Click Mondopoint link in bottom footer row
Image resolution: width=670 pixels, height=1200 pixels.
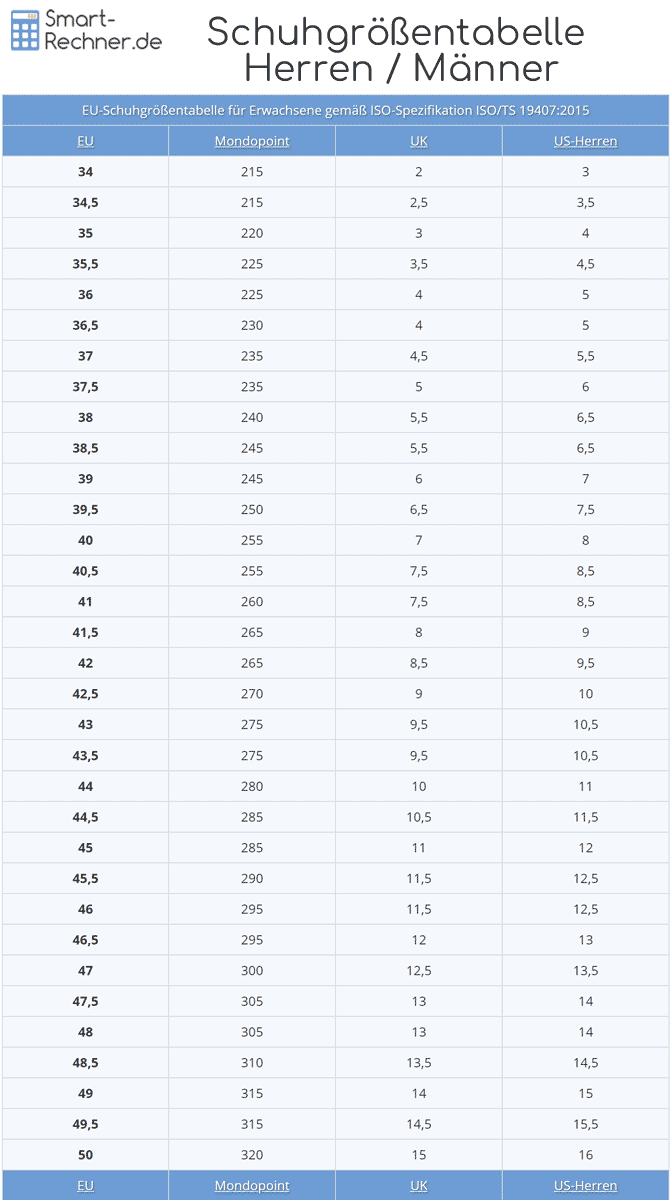(x=252, y=1185)
